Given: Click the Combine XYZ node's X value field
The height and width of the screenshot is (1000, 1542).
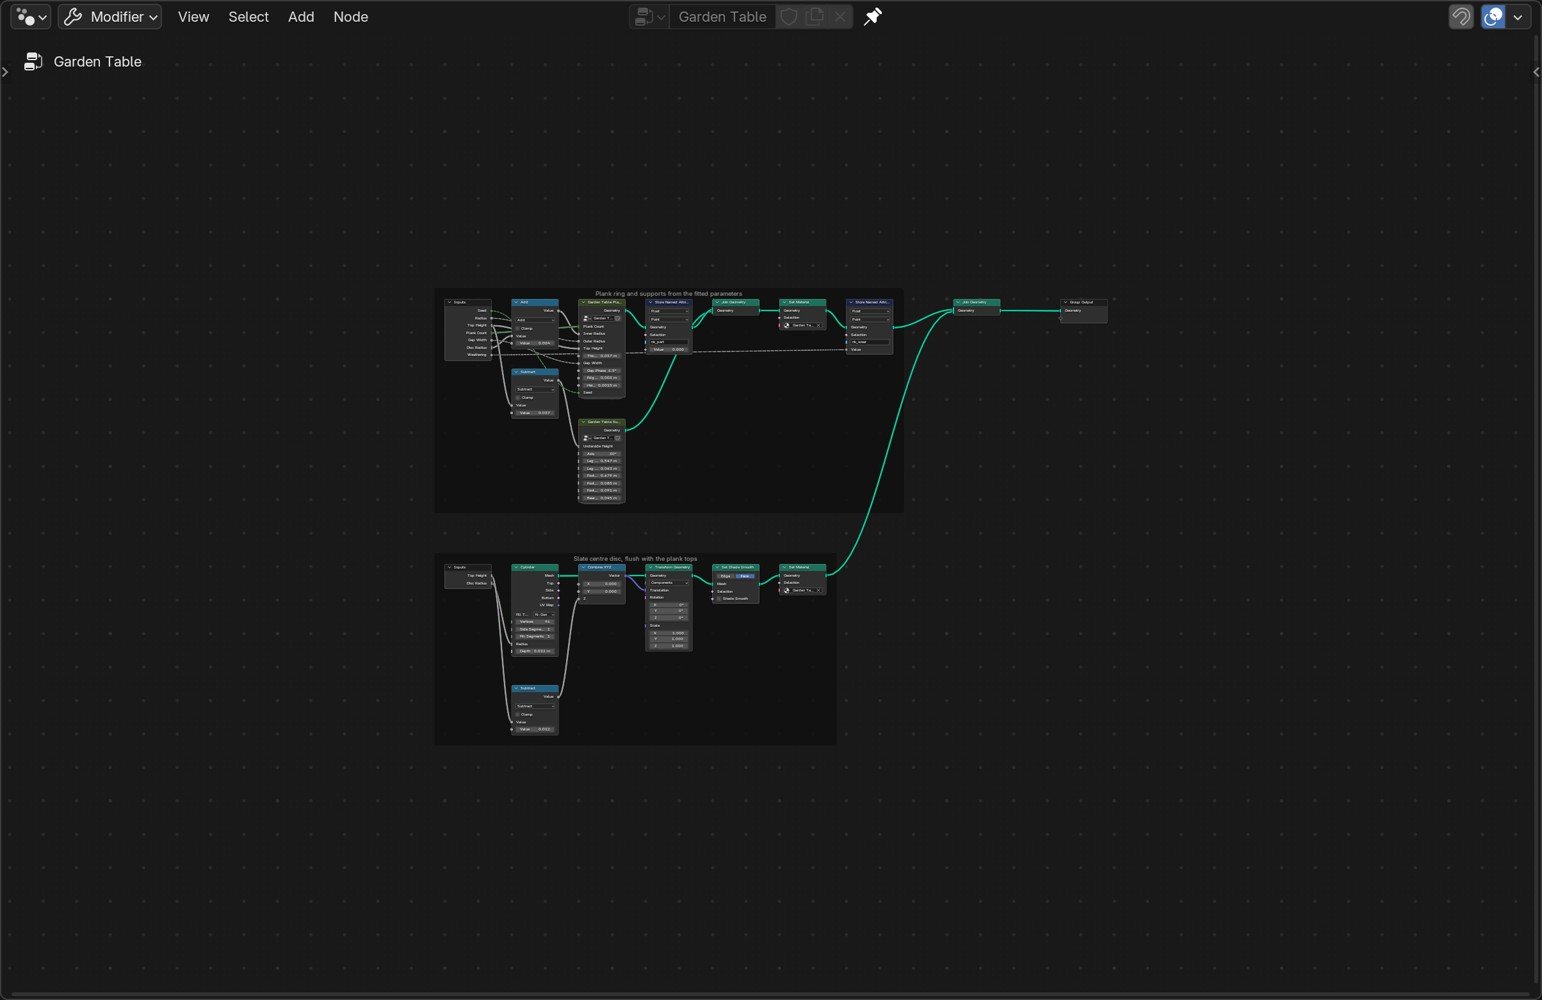Looking at the screenshot, I should [602, 584].
